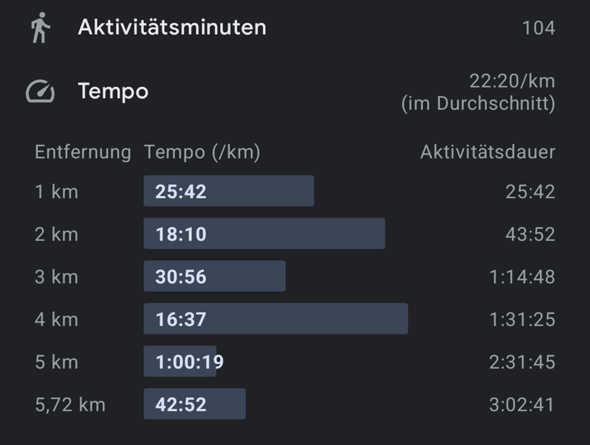This screenshot has width=590, height=445.
Task: Tap the 5,72 km distance label
Action: (70, 405)
